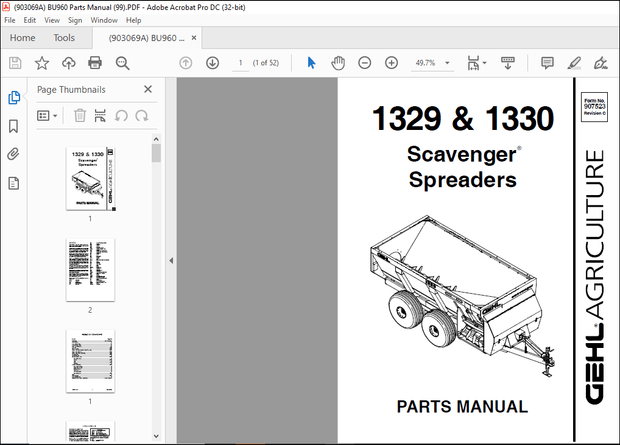The height and width of the screenshot is (445, 620).
Task: Add bookmark star icon in toolbar
Action: point(42,63)
